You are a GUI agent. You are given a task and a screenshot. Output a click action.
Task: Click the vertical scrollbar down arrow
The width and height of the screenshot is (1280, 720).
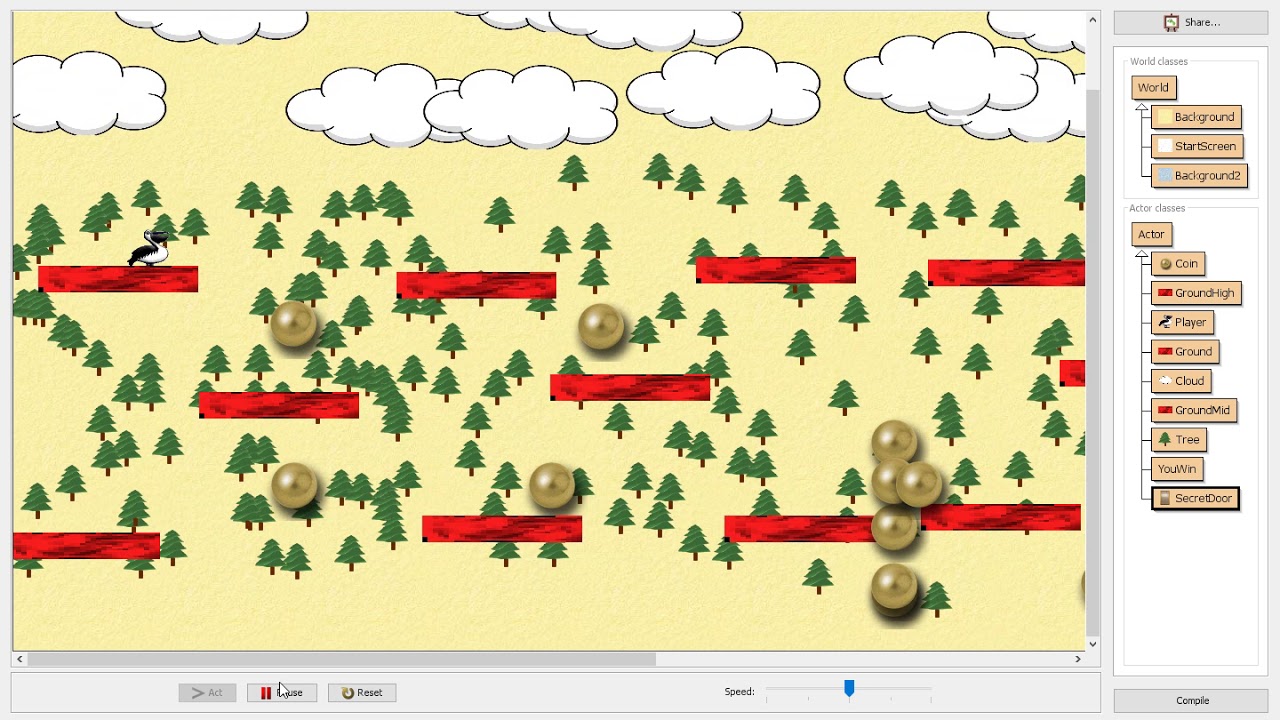pos(1093,644)
